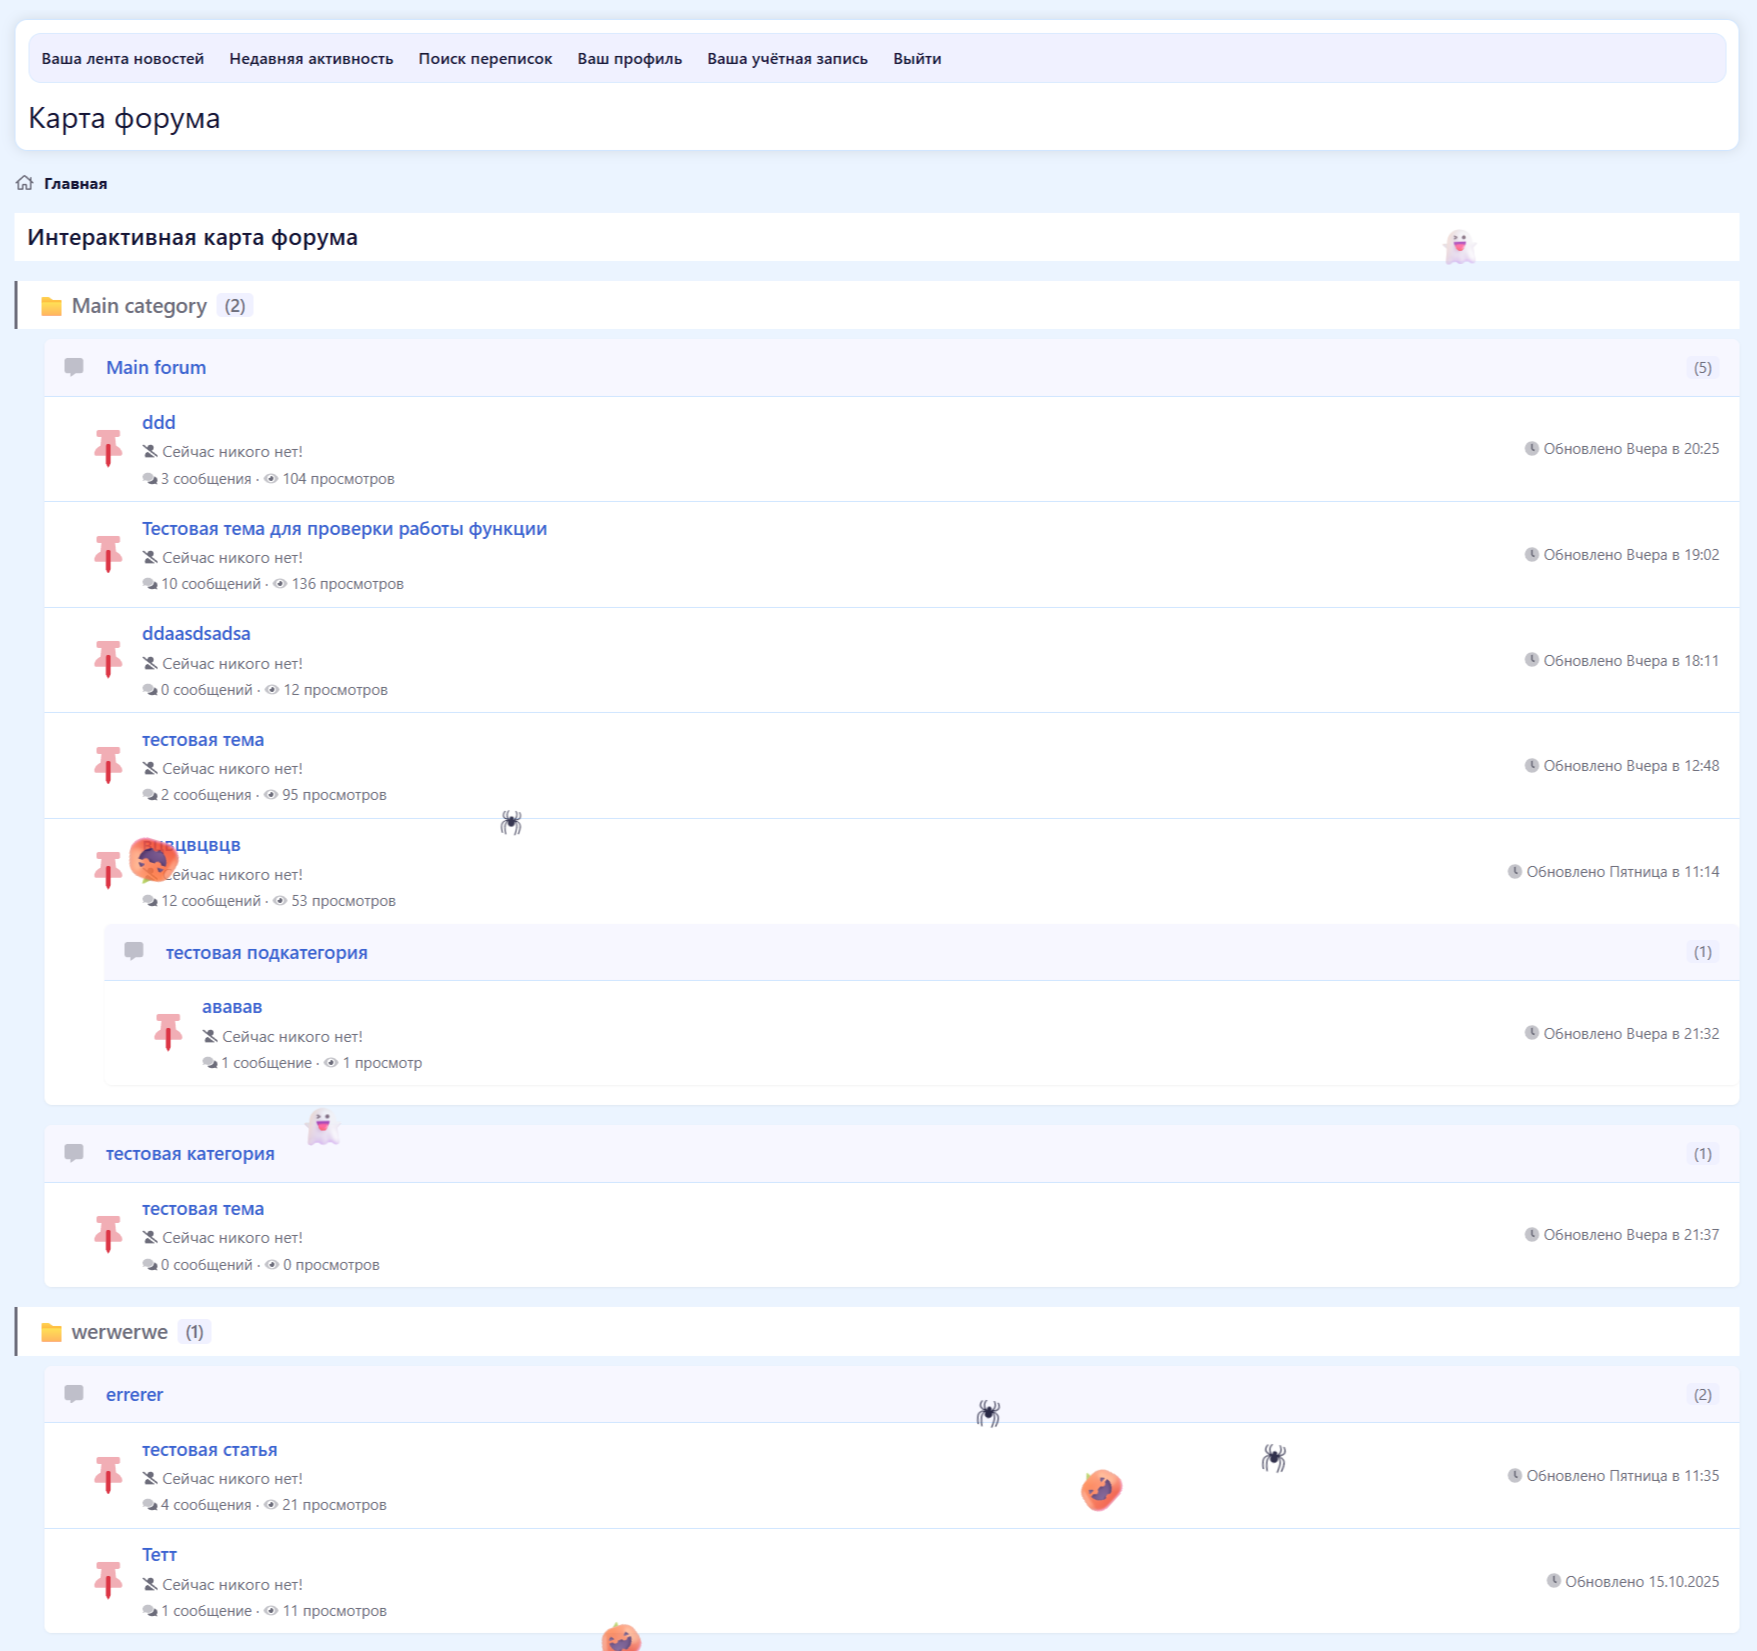Click the Main category folder icon
The image size is (1757, 1651).
coord(51,307)
